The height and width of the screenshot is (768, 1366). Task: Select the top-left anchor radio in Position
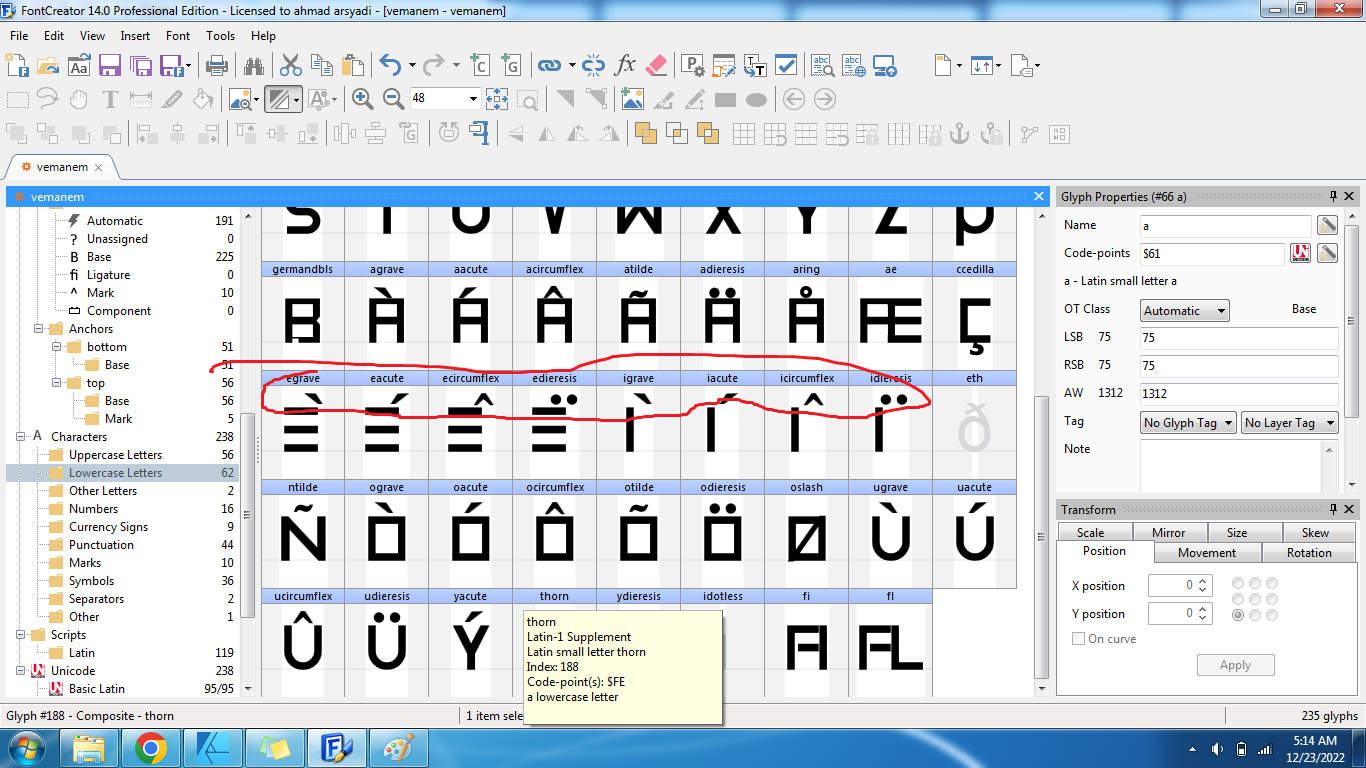pyautogui.click(x=1238, y=583)
